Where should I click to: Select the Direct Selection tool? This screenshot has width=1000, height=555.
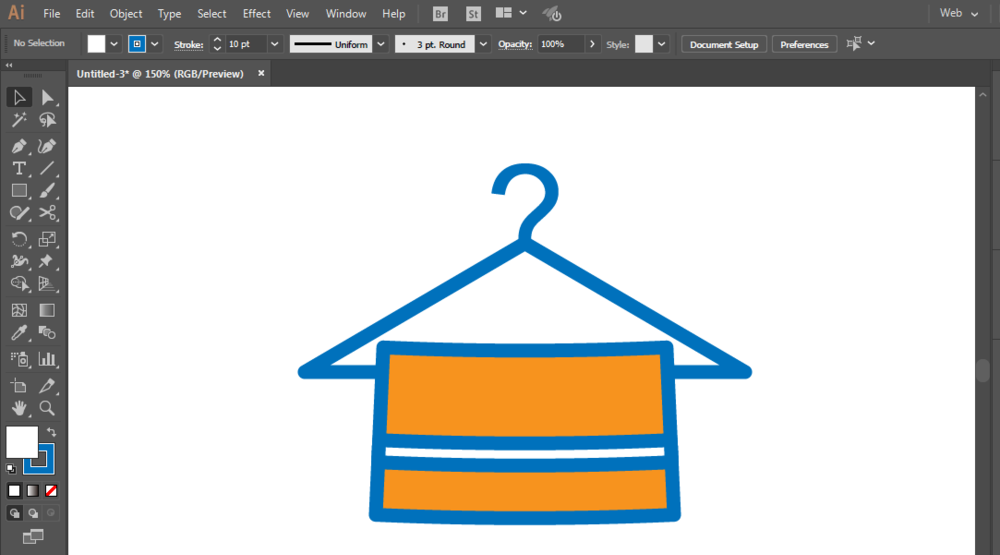tap(47, 97)
